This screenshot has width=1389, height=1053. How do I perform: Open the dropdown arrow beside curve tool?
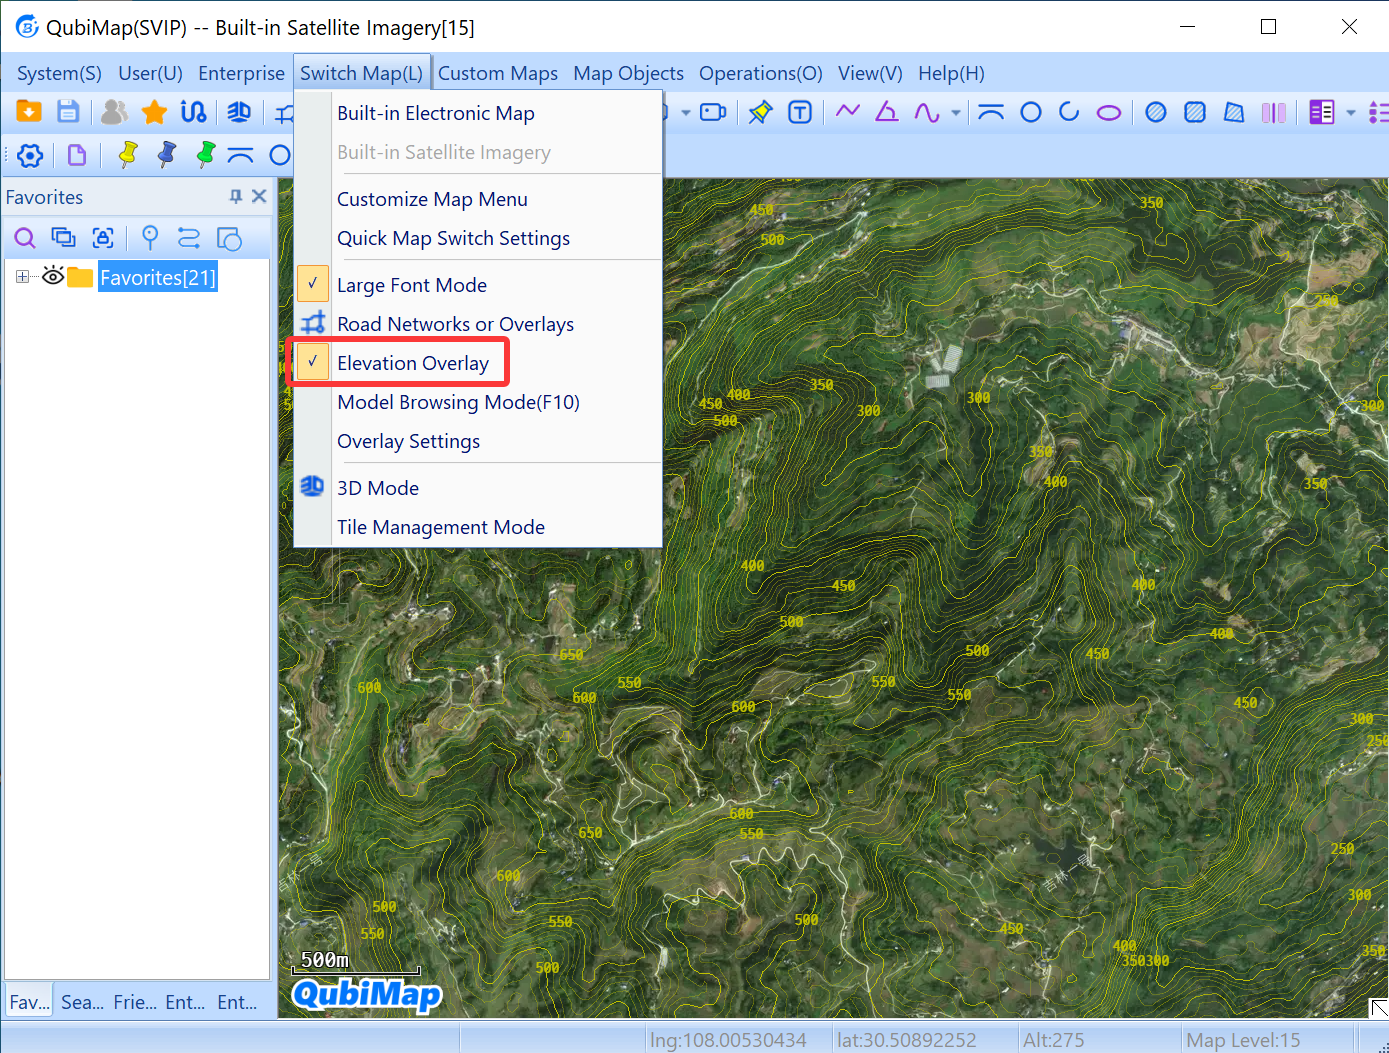tap(956, 112)
